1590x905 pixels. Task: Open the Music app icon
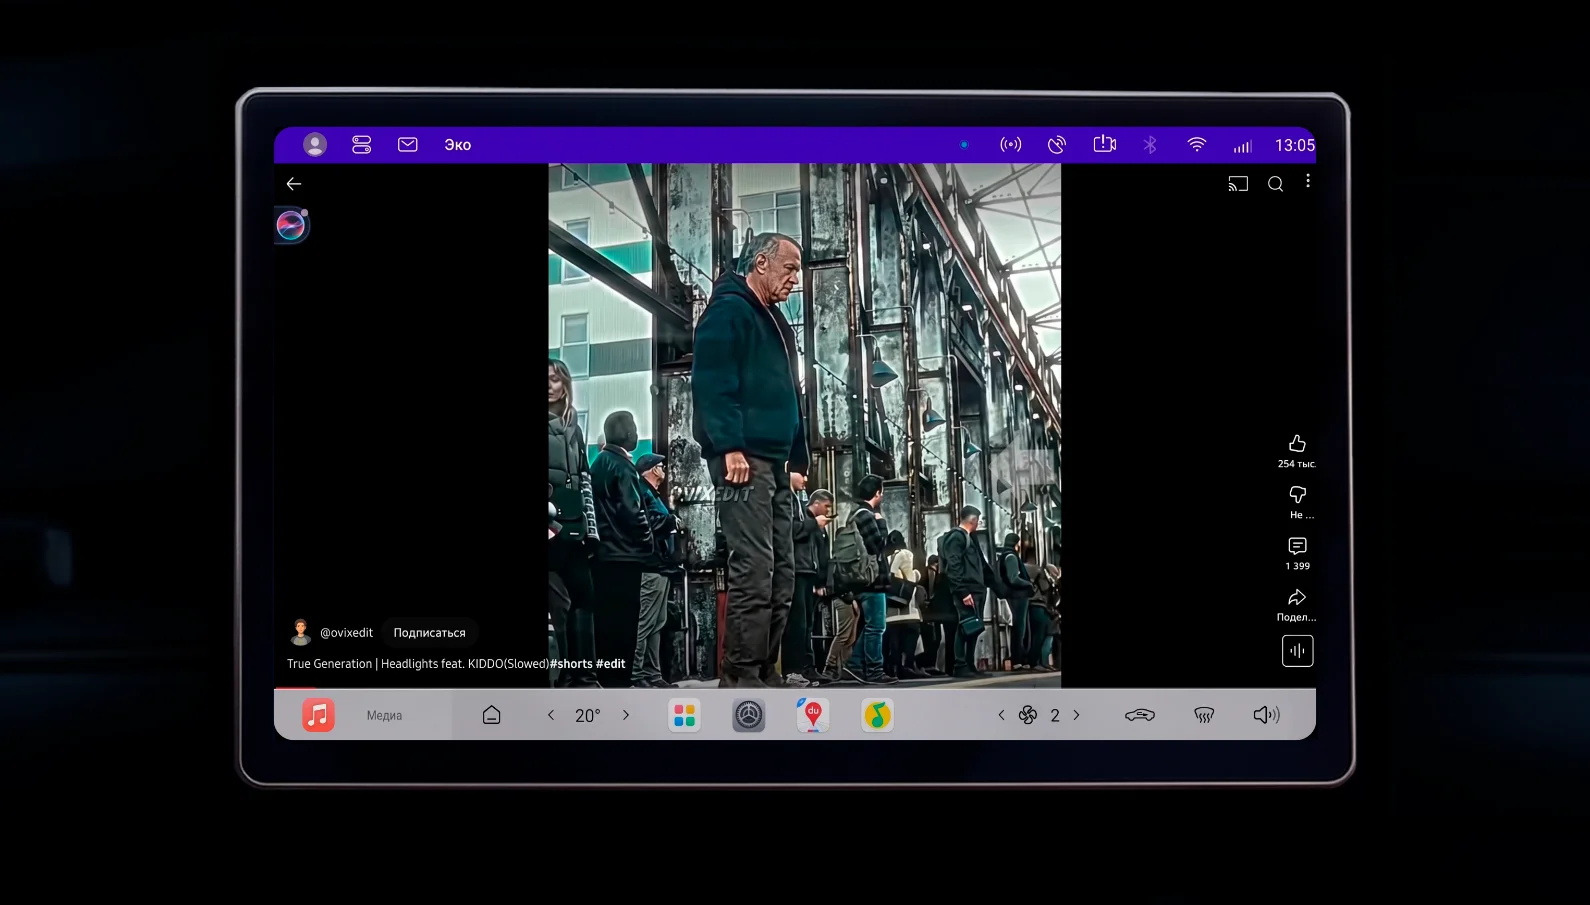pyautogui.click(x=318, y=715)
